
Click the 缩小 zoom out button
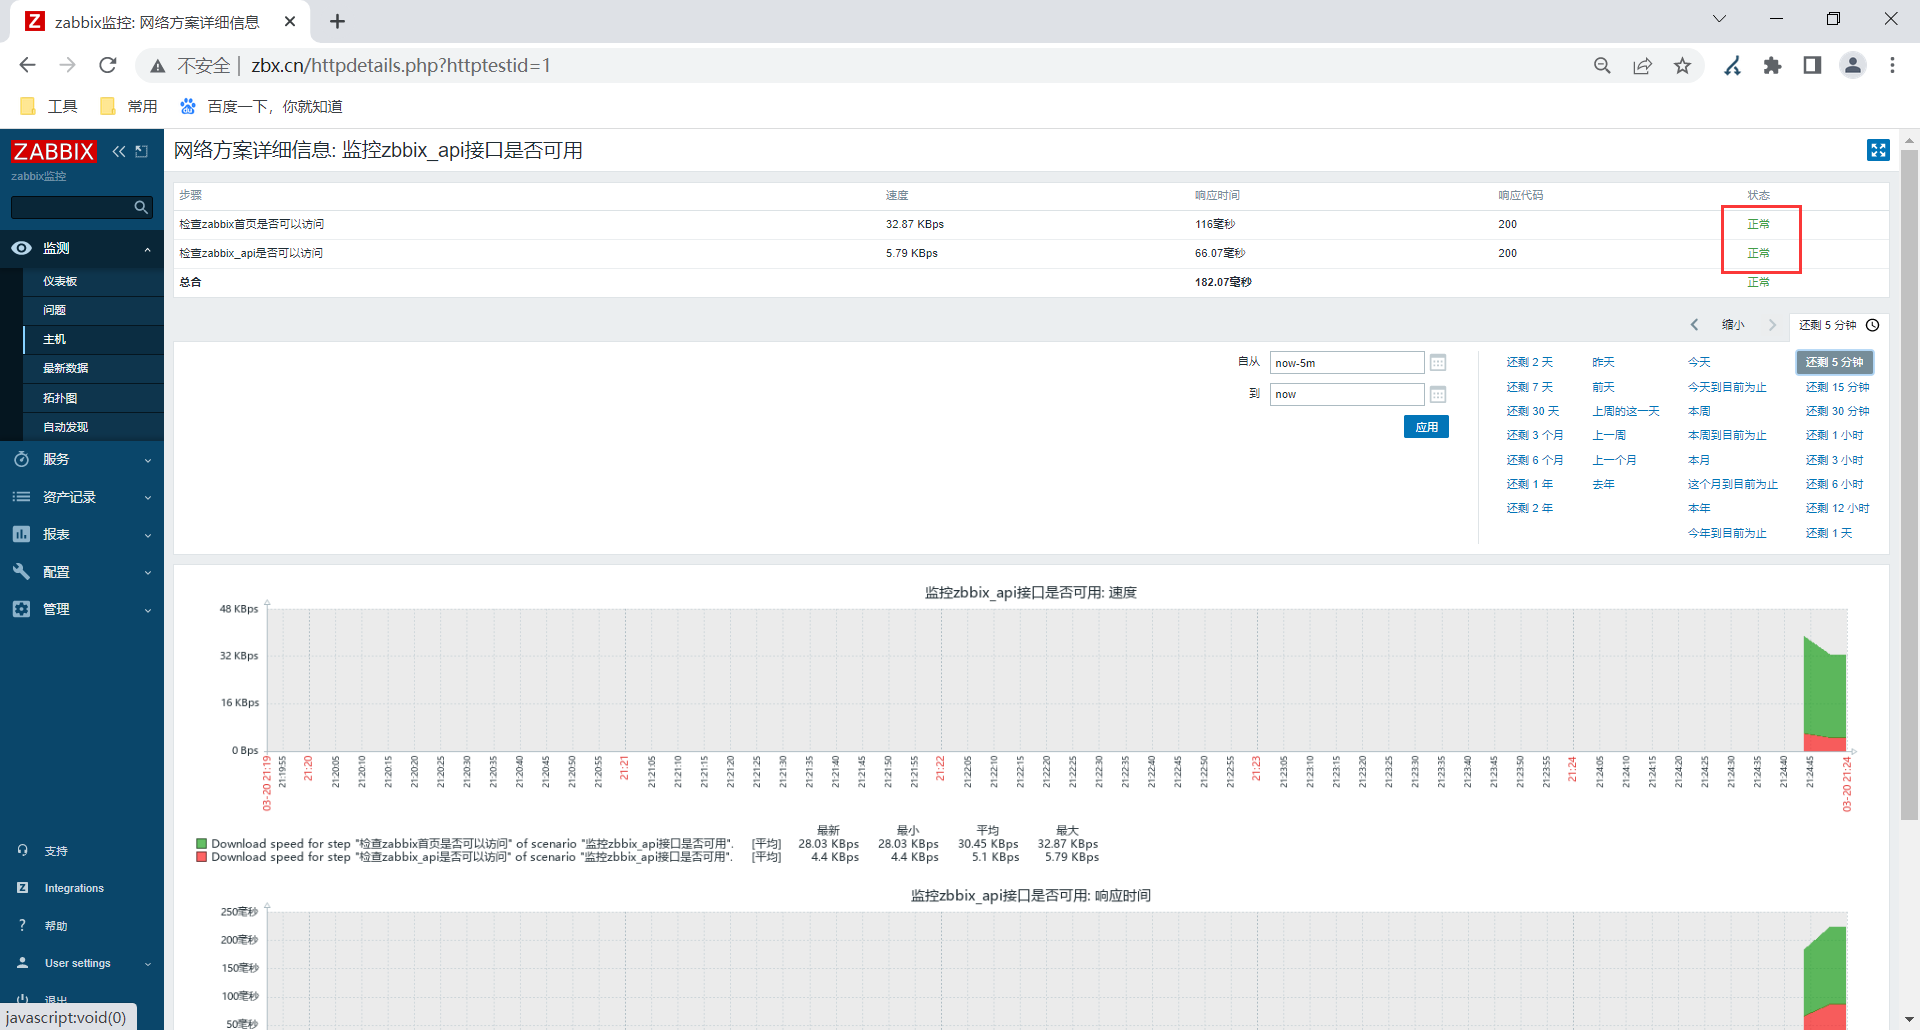tap(1733, 325)
